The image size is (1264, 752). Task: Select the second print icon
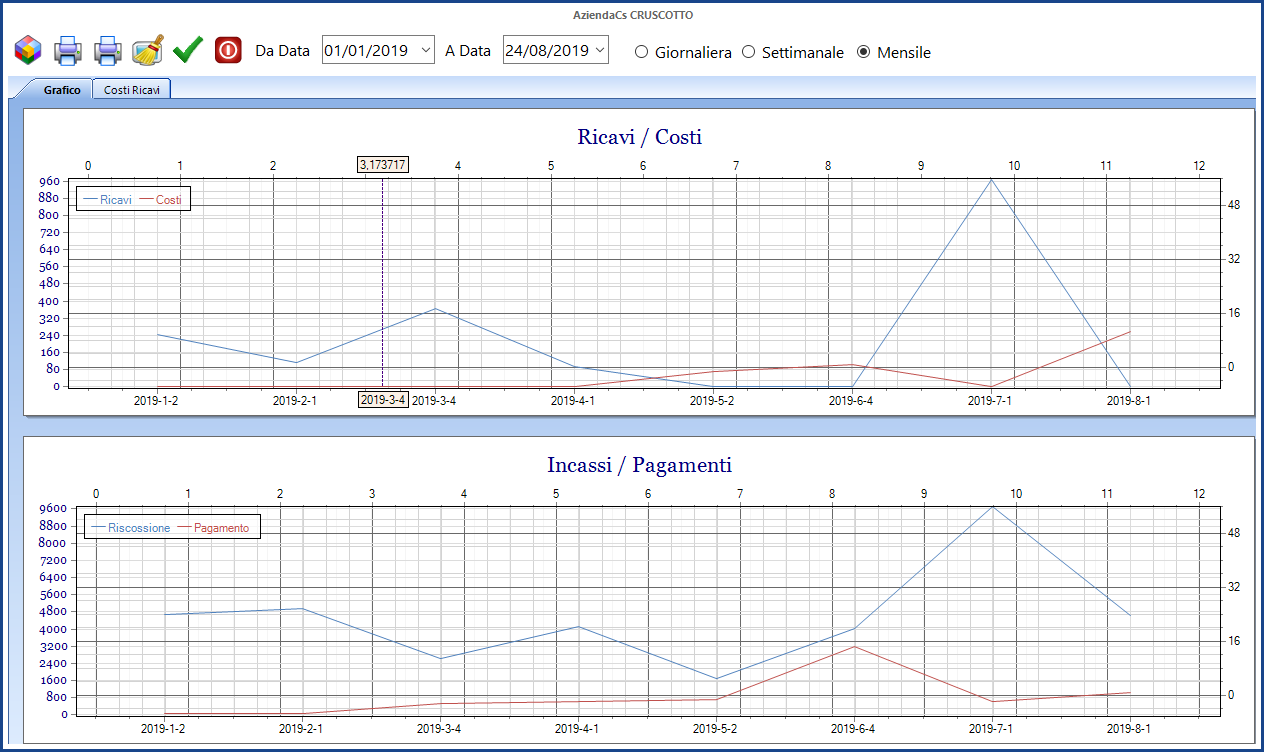107,48
